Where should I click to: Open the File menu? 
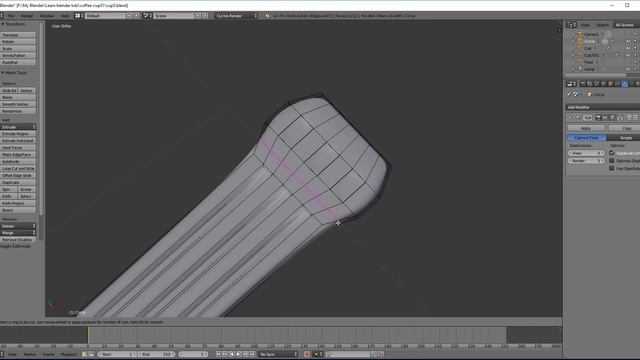tap(11, 16)
